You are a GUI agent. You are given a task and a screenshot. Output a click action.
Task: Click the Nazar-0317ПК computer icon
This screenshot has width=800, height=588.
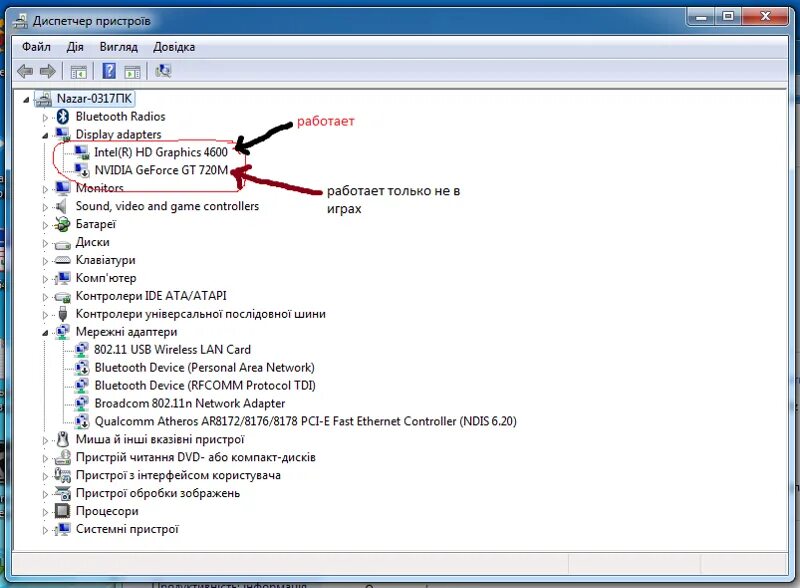(x=43, y=99)
